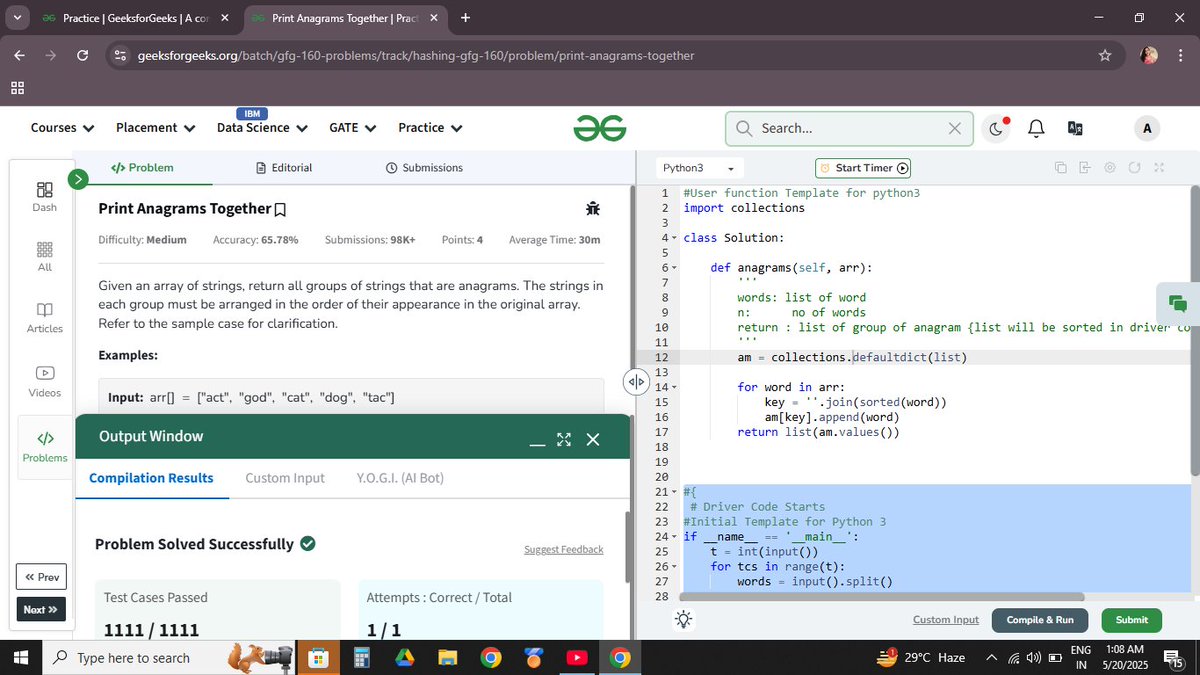1200x675 pixels.
Task: Select Custom Input tab in Output Window
Action: 285,478
